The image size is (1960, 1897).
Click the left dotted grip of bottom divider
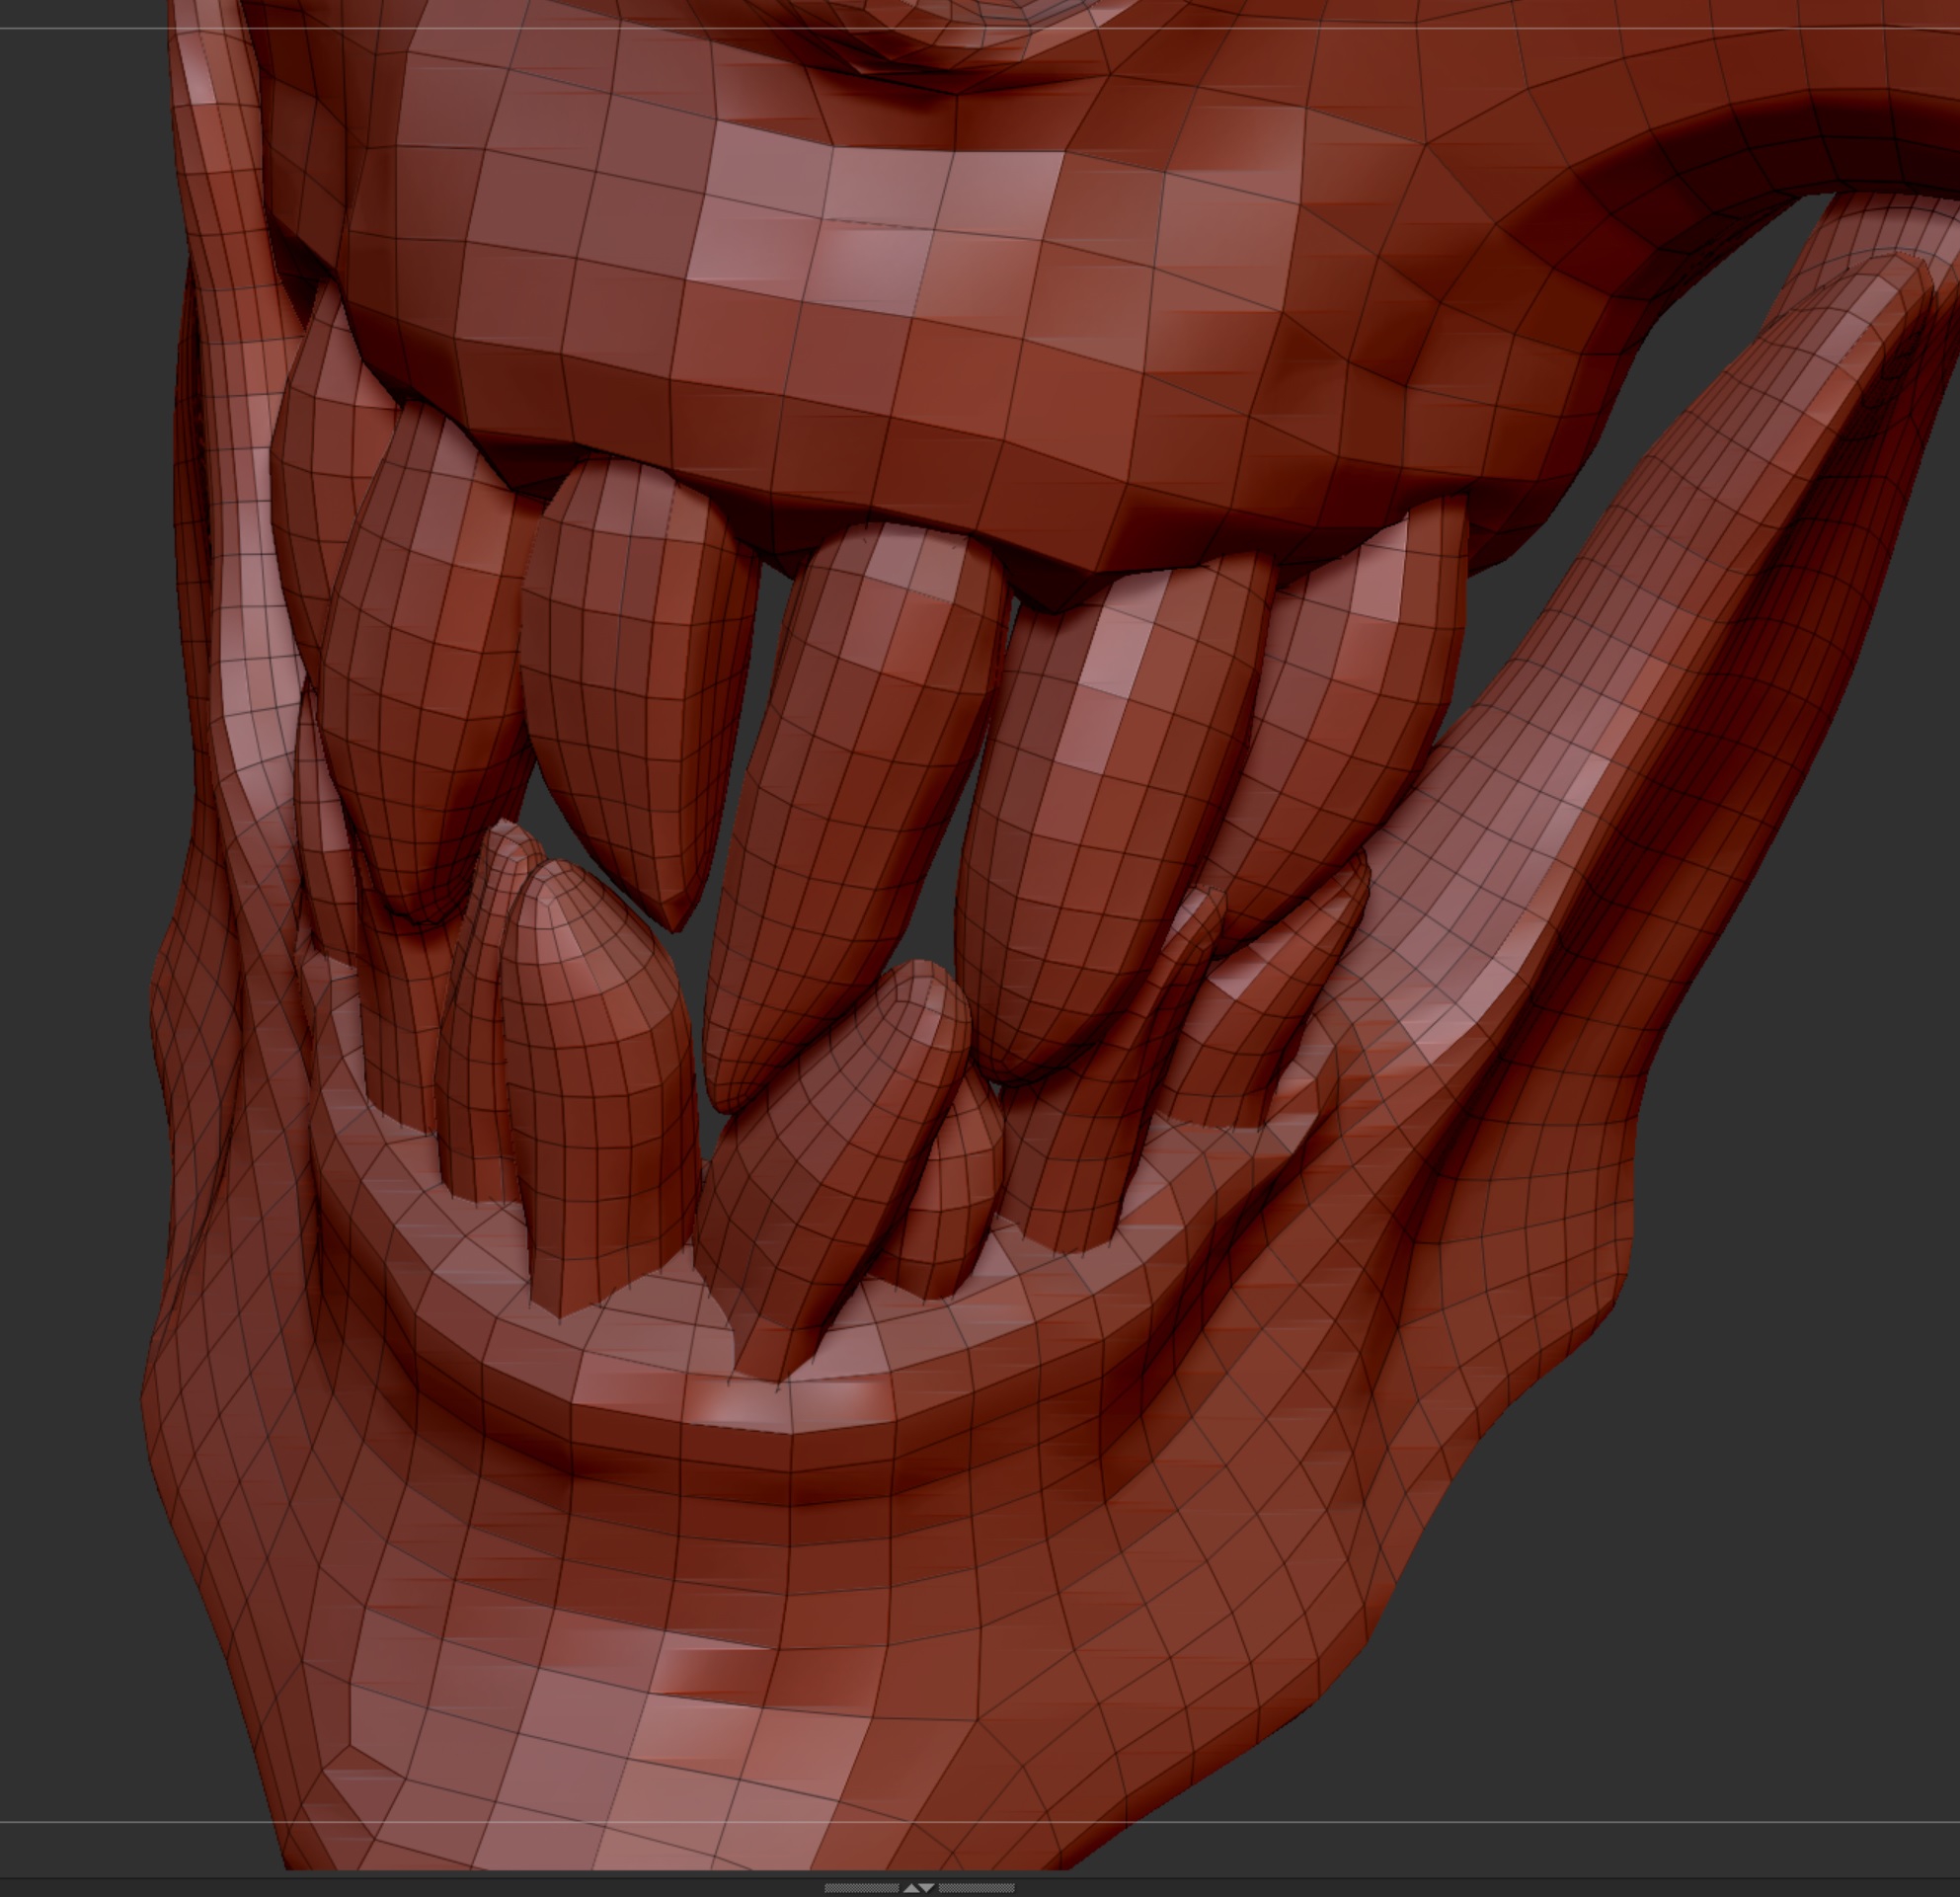[861, 1888]
